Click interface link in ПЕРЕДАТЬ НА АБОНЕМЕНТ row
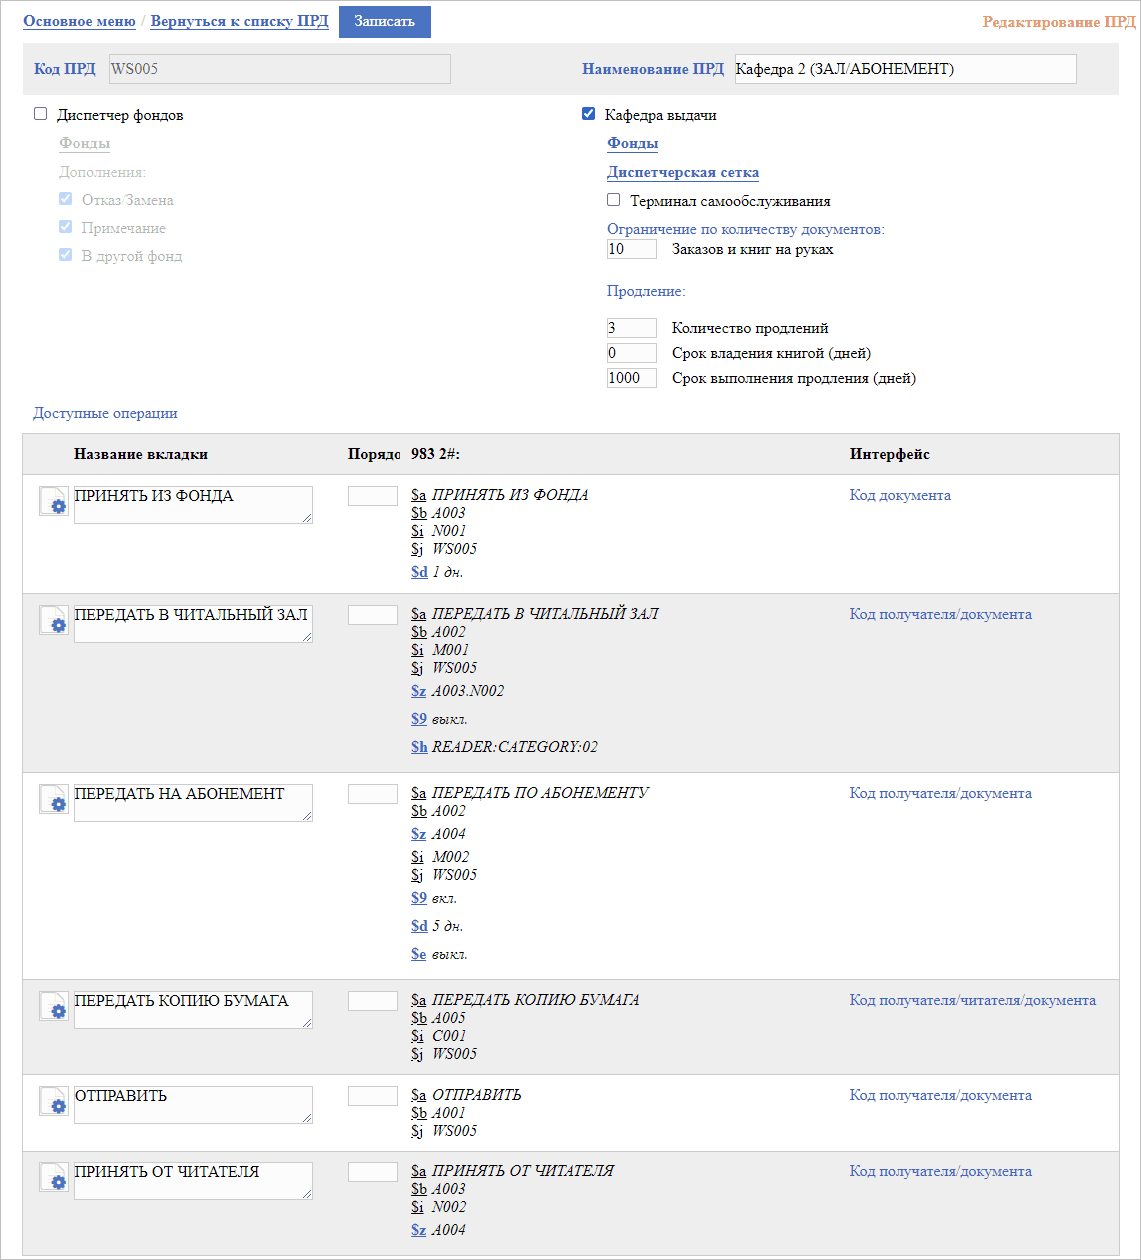This screenshot has width=1141, height=1260. [941, 793]
